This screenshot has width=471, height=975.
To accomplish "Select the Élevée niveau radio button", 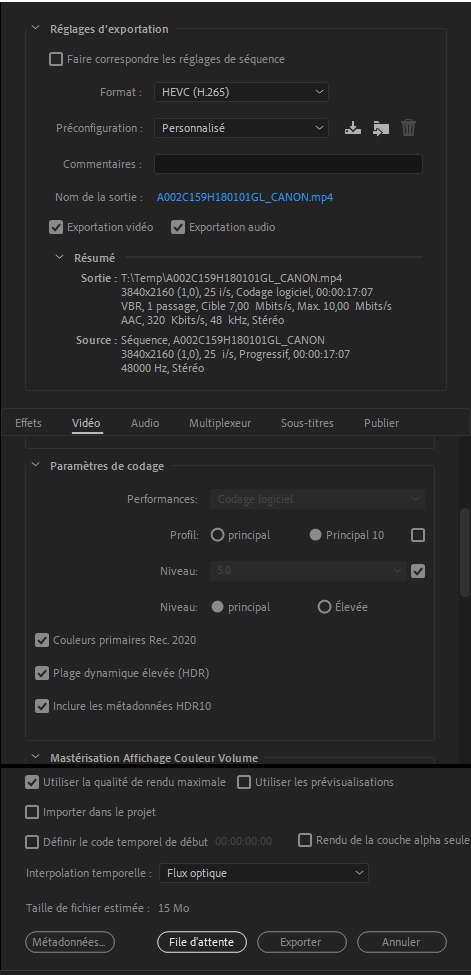I will tap(324, 607).
